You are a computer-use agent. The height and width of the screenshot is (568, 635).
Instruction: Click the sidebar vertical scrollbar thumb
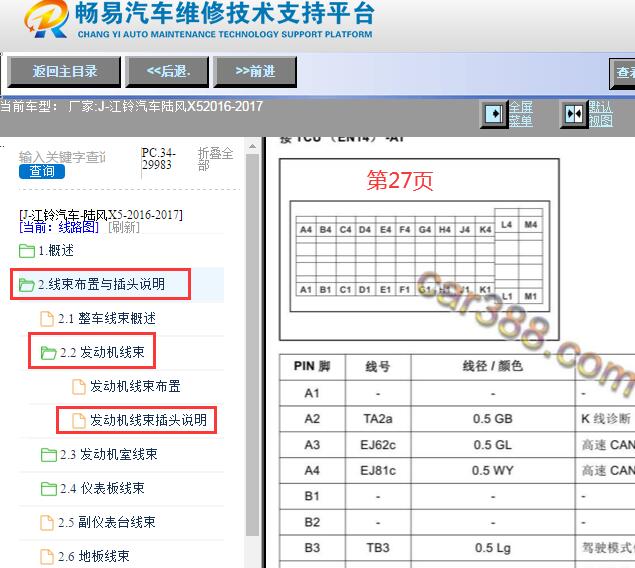coord(253,344)
